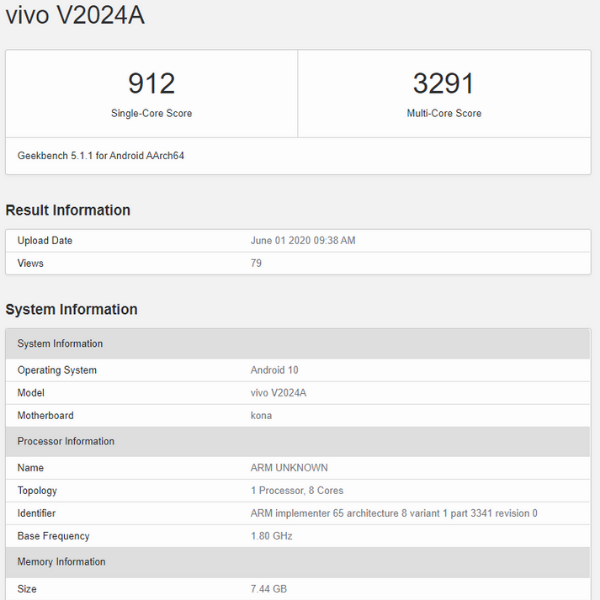This screenshot has width=600, height=600.
Task: Select the ARM UNKNOWN processor name
Action: tap(289, 467)
